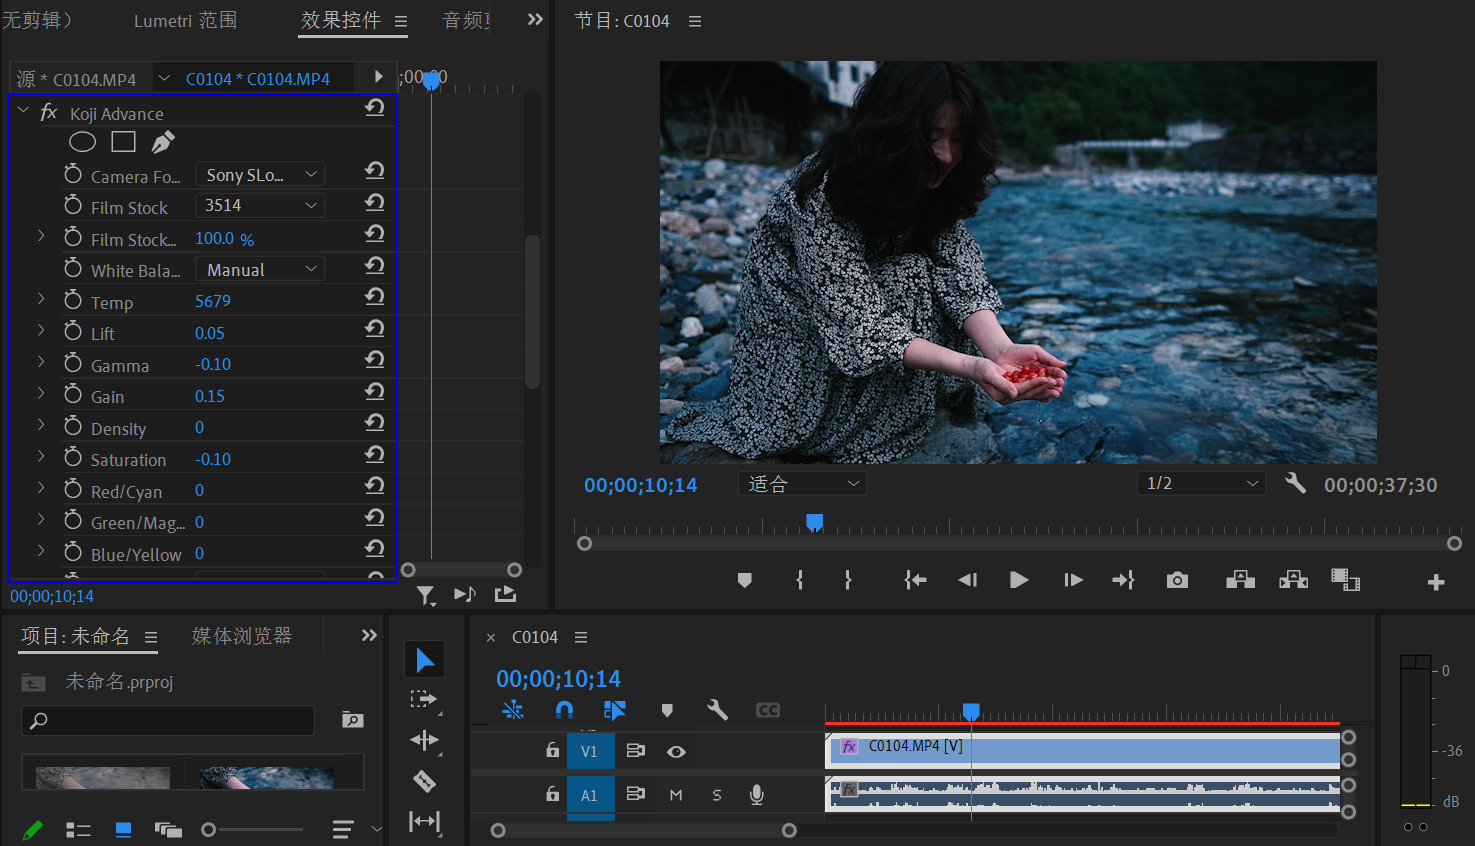1475x846 pixels.
Task: Expand the Temp parameter
Action: [41, 298]
